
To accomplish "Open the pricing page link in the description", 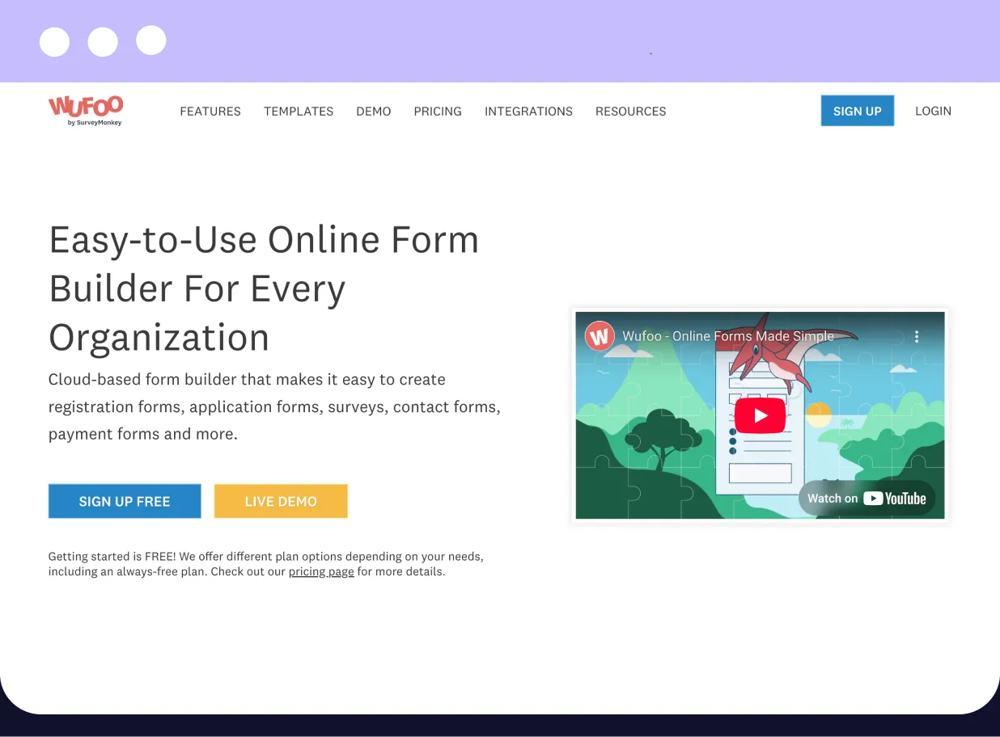I will pyautogui.click(x=321, y=571).
